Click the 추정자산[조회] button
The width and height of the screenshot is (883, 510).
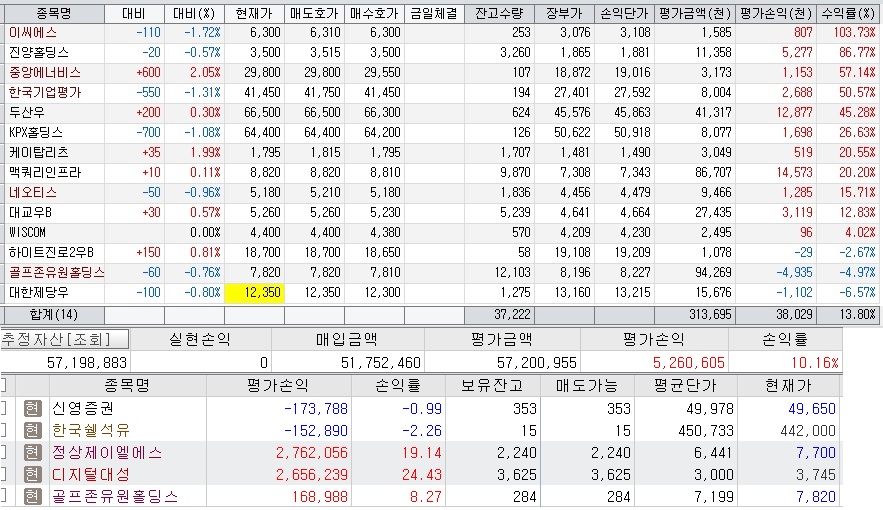coord(64,339)
